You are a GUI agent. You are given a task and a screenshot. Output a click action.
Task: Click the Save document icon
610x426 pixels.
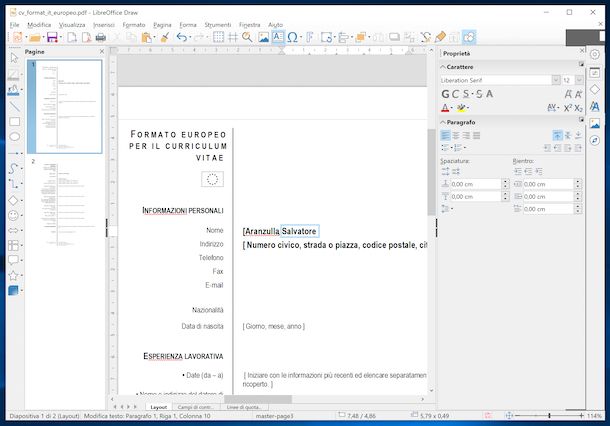point(52,37)
